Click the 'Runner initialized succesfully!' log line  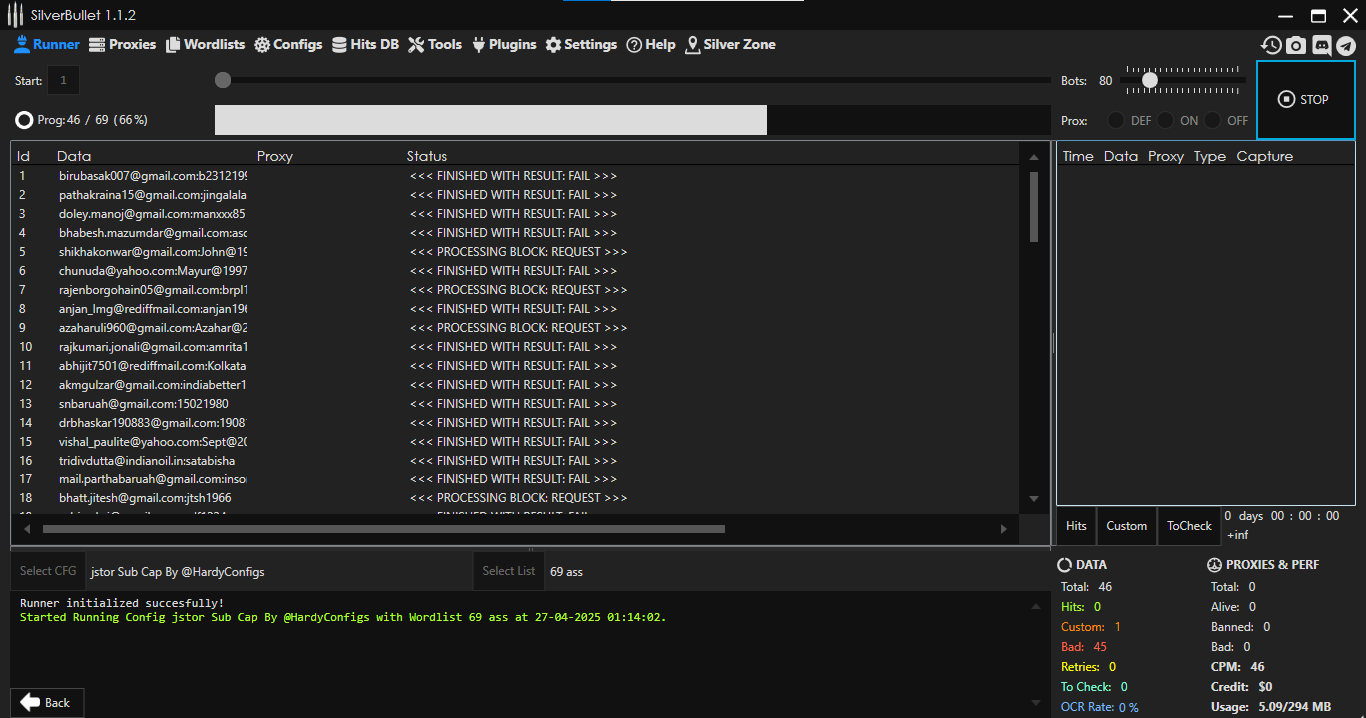click(x=122, y=603)
